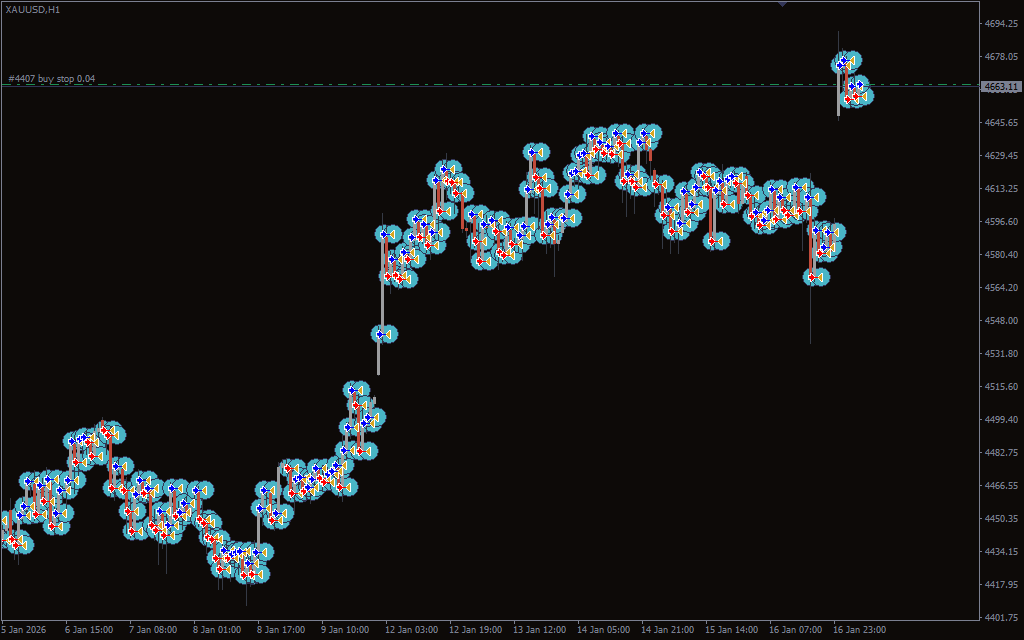Click blue buy arrow on isolated 4541 trade

(x=379, y=334)
